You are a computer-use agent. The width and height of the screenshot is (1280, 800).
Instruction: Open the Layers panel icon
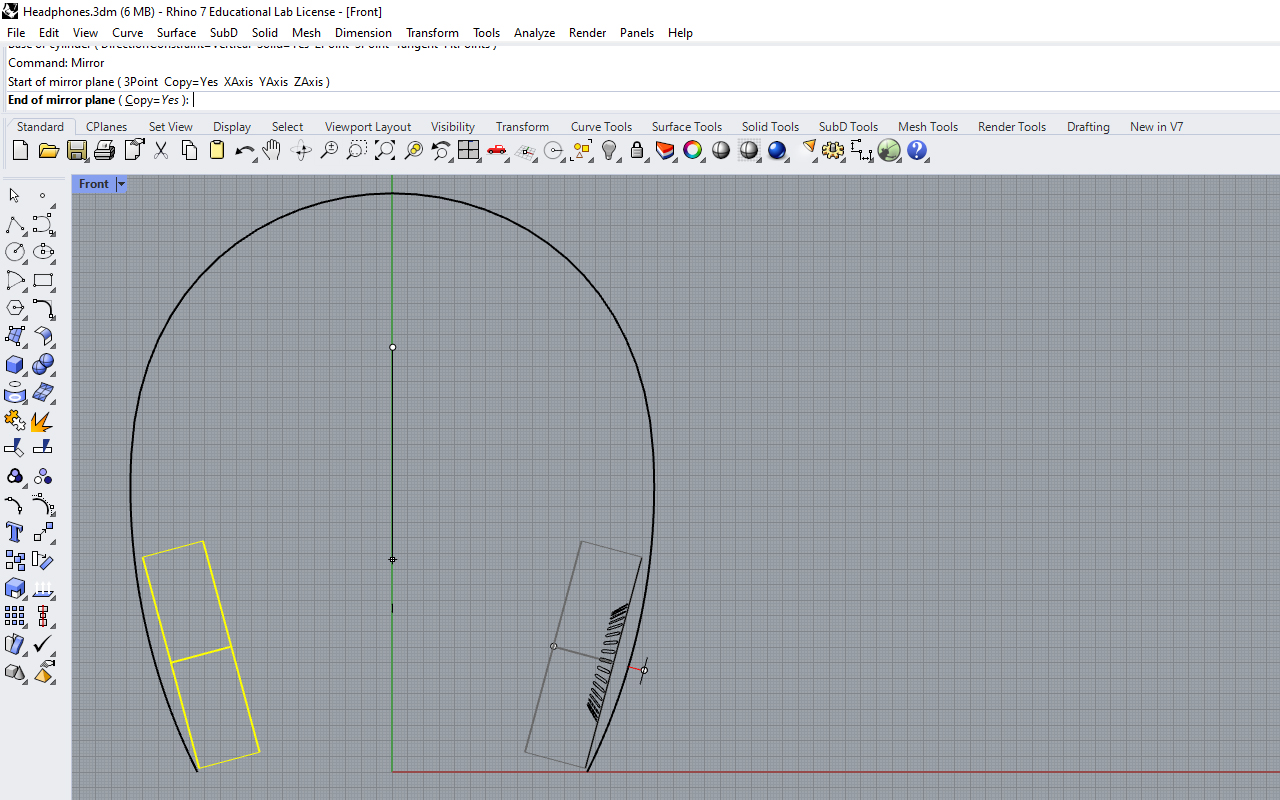tap(665, 151)
